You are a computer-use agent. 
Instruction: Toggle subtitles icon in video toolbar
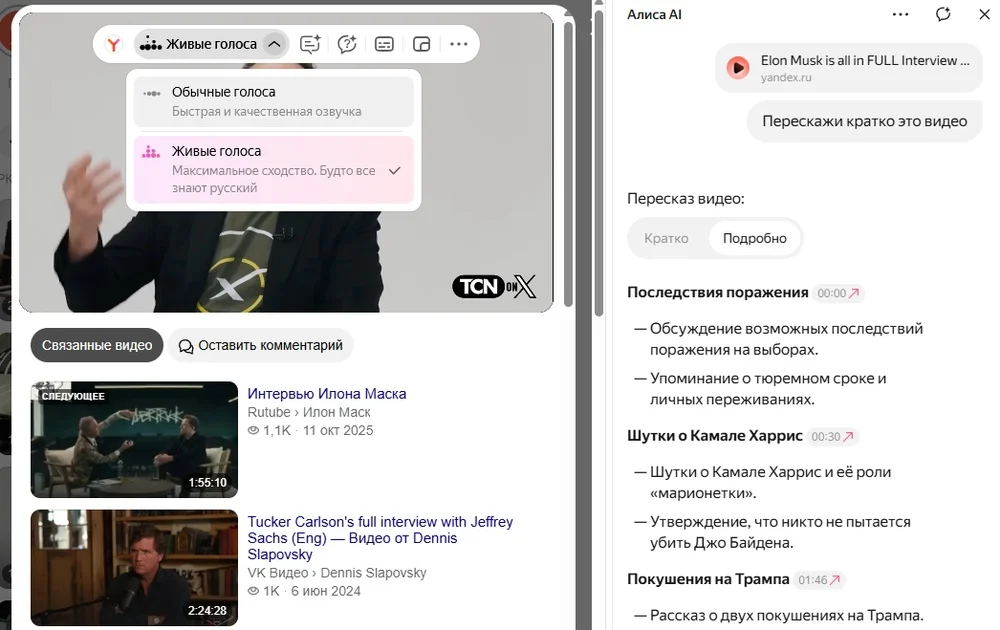click(384, 44)
